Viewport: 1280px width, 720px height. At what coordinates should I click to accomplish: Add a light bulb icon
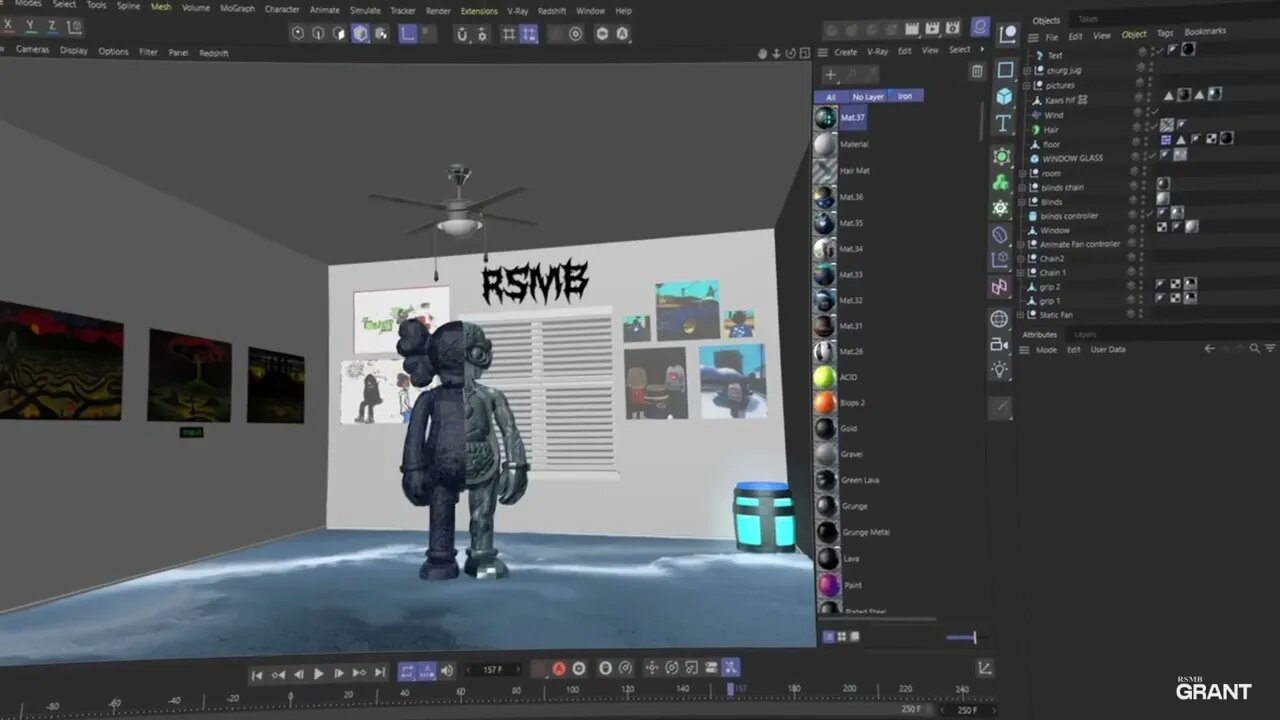[999, 369]
